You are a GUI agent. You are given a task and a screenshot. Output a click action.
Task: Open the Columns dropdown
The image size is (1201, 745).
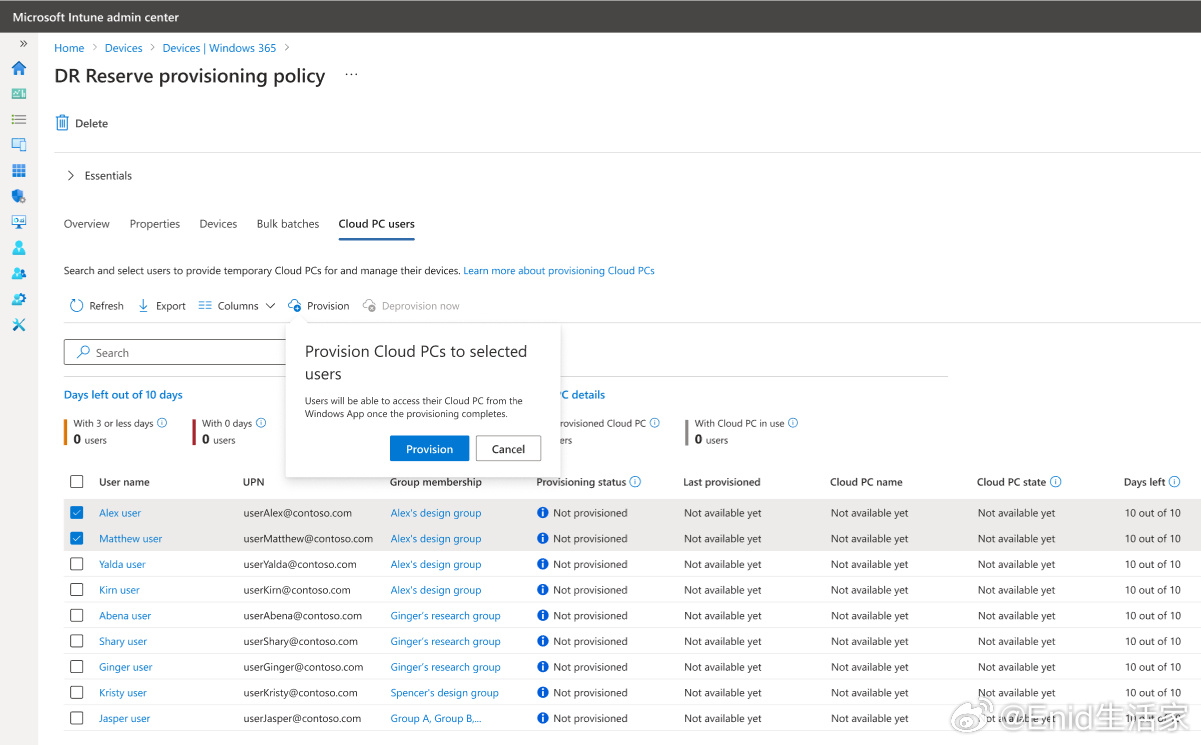237,306
